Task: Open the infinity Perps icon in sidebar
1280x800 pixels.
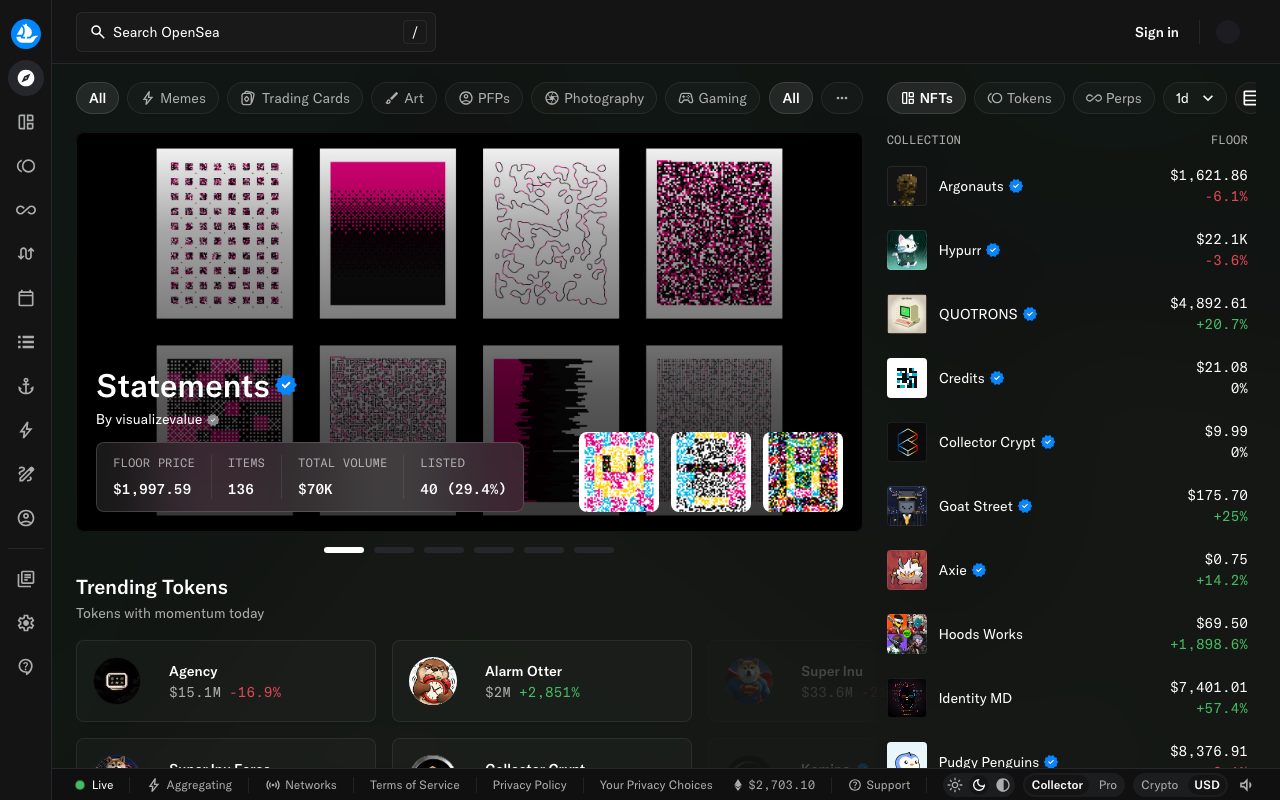Action: (26, 210)
